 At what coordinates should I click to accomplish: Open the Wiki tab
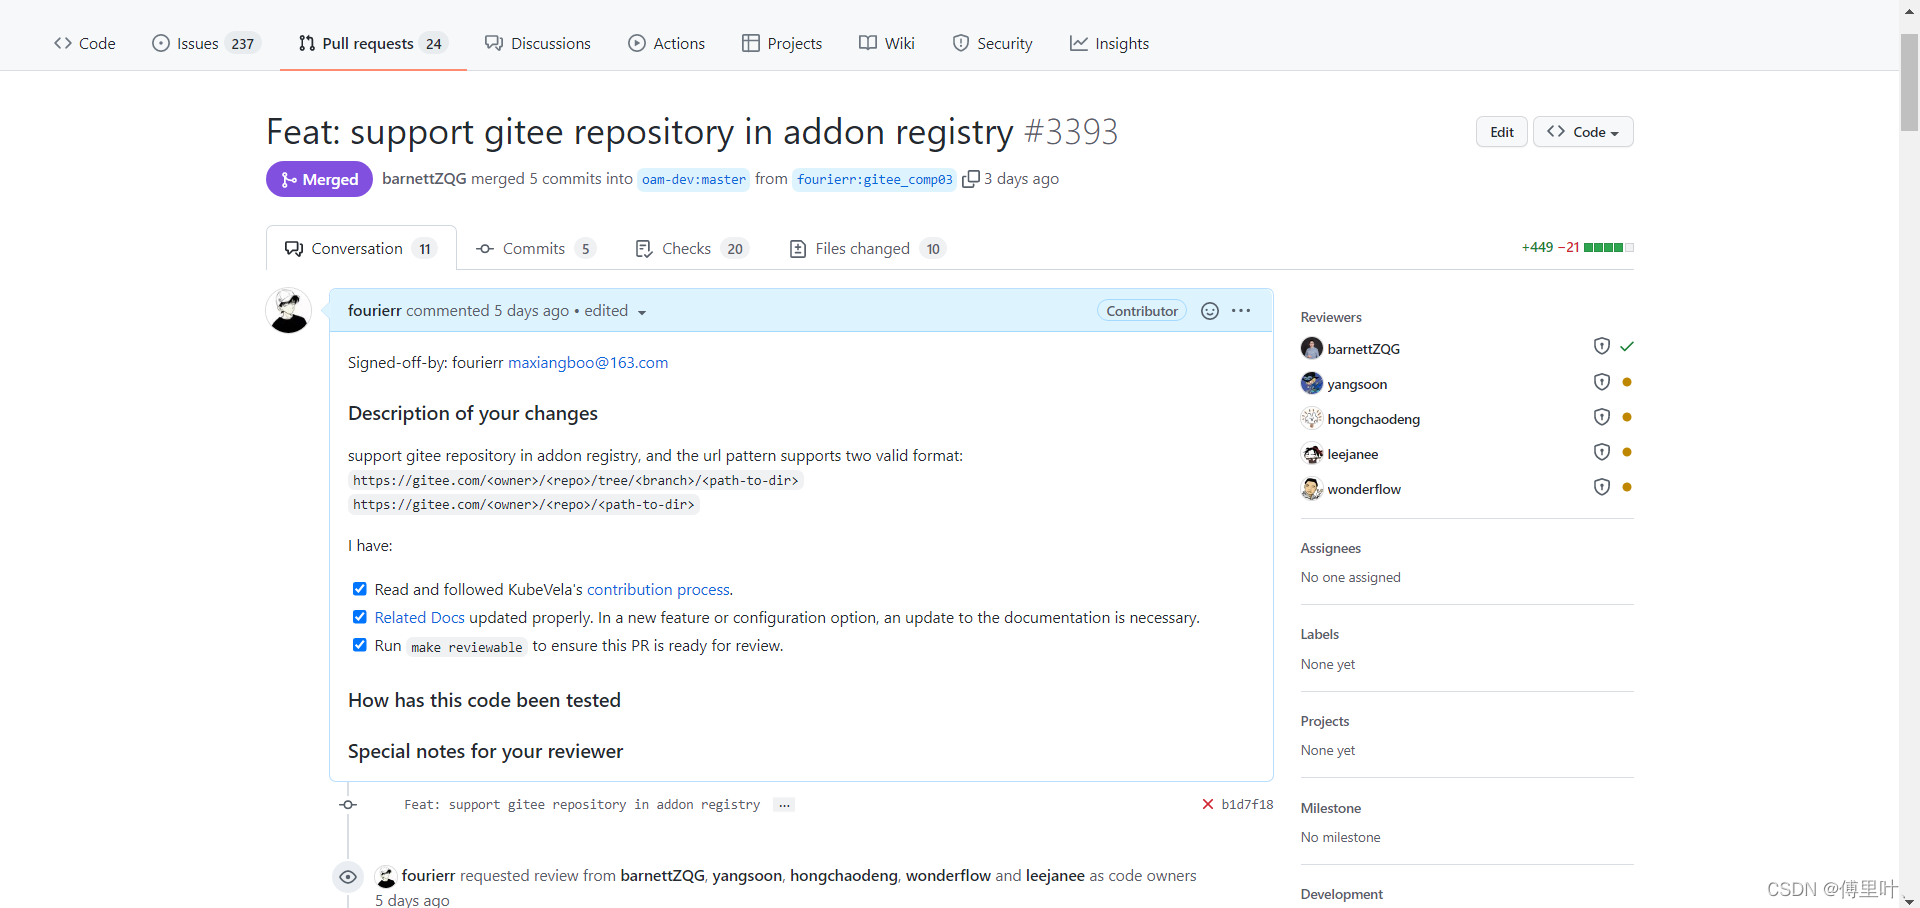pyautogui.click(x=887, y=43)
